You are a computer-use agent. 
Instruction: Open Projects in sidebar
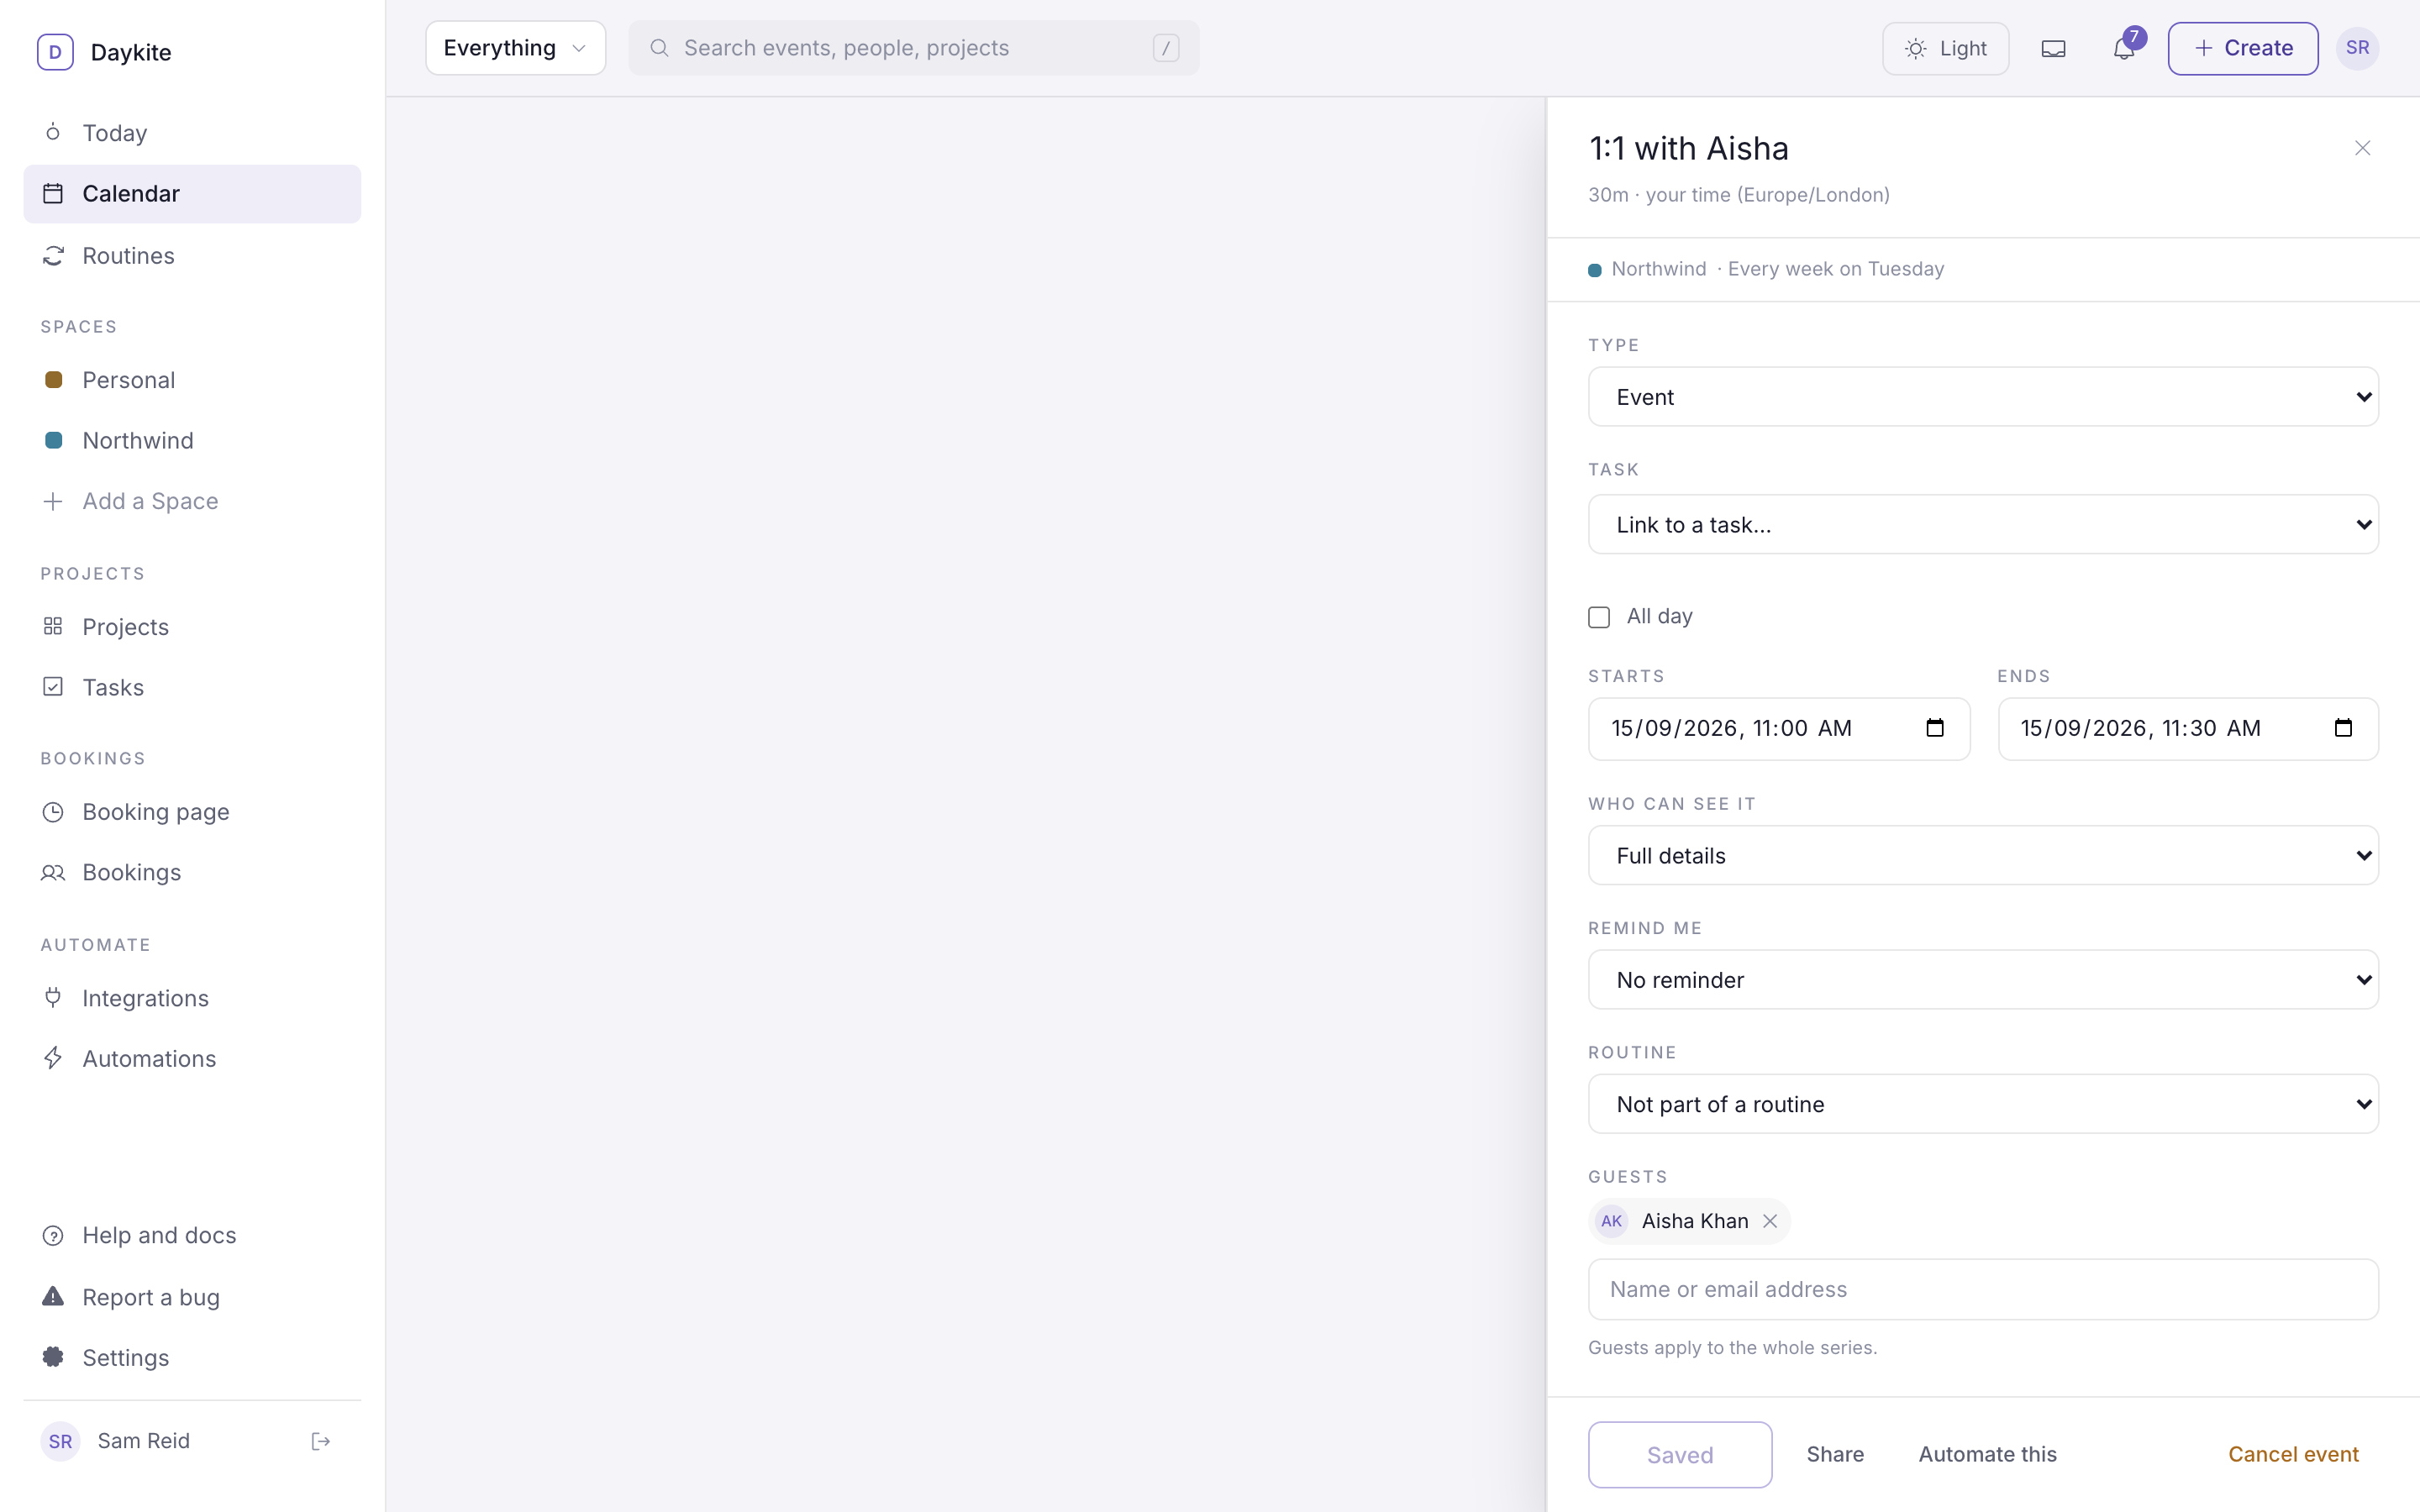(x=192, y=627)
